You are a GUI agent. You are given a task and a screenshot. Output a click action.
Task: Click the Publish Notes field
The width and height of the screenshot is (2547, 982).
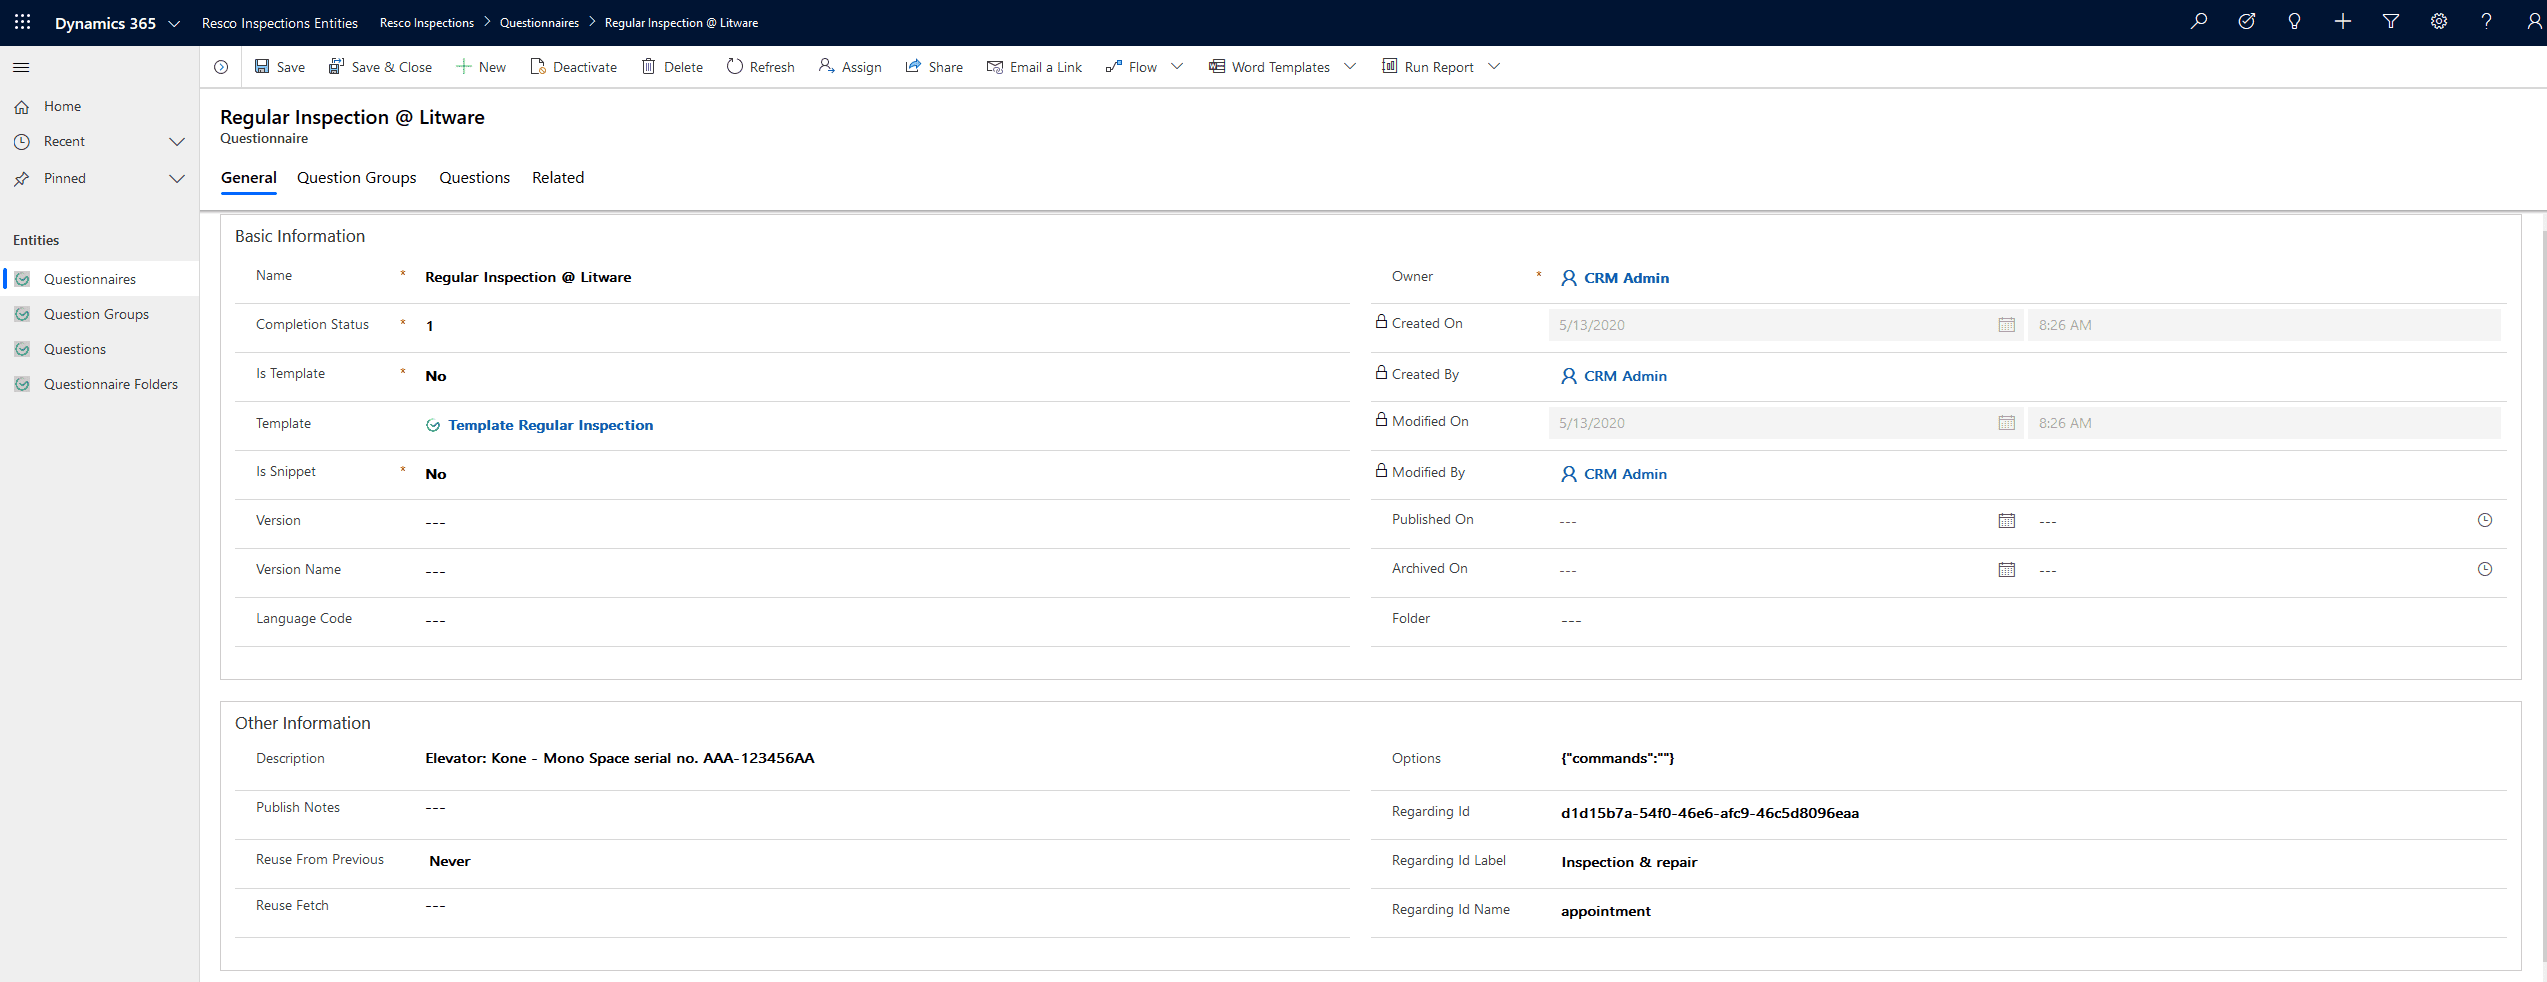884,807
